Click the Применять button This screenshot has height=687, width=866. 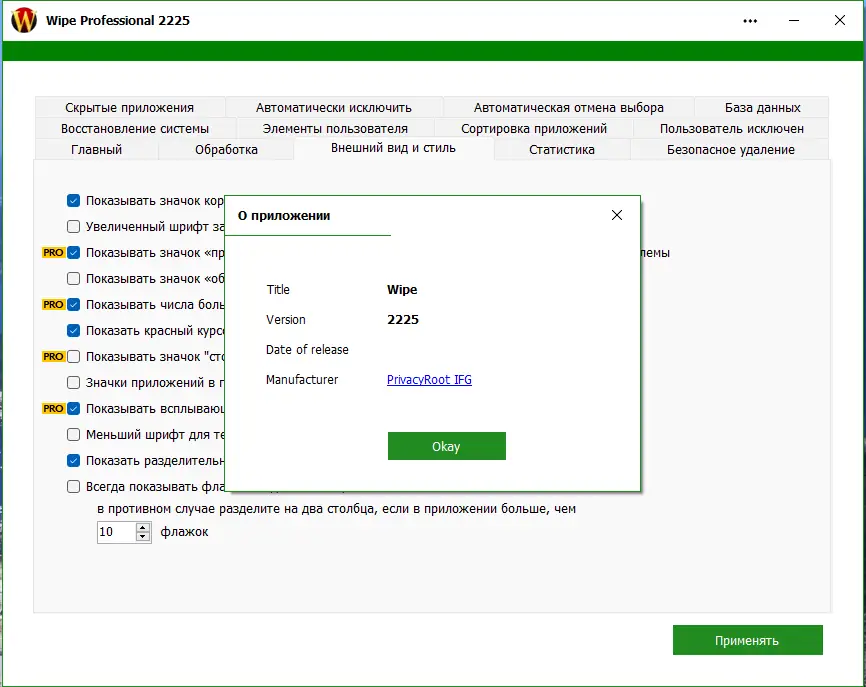click(747, 640)
